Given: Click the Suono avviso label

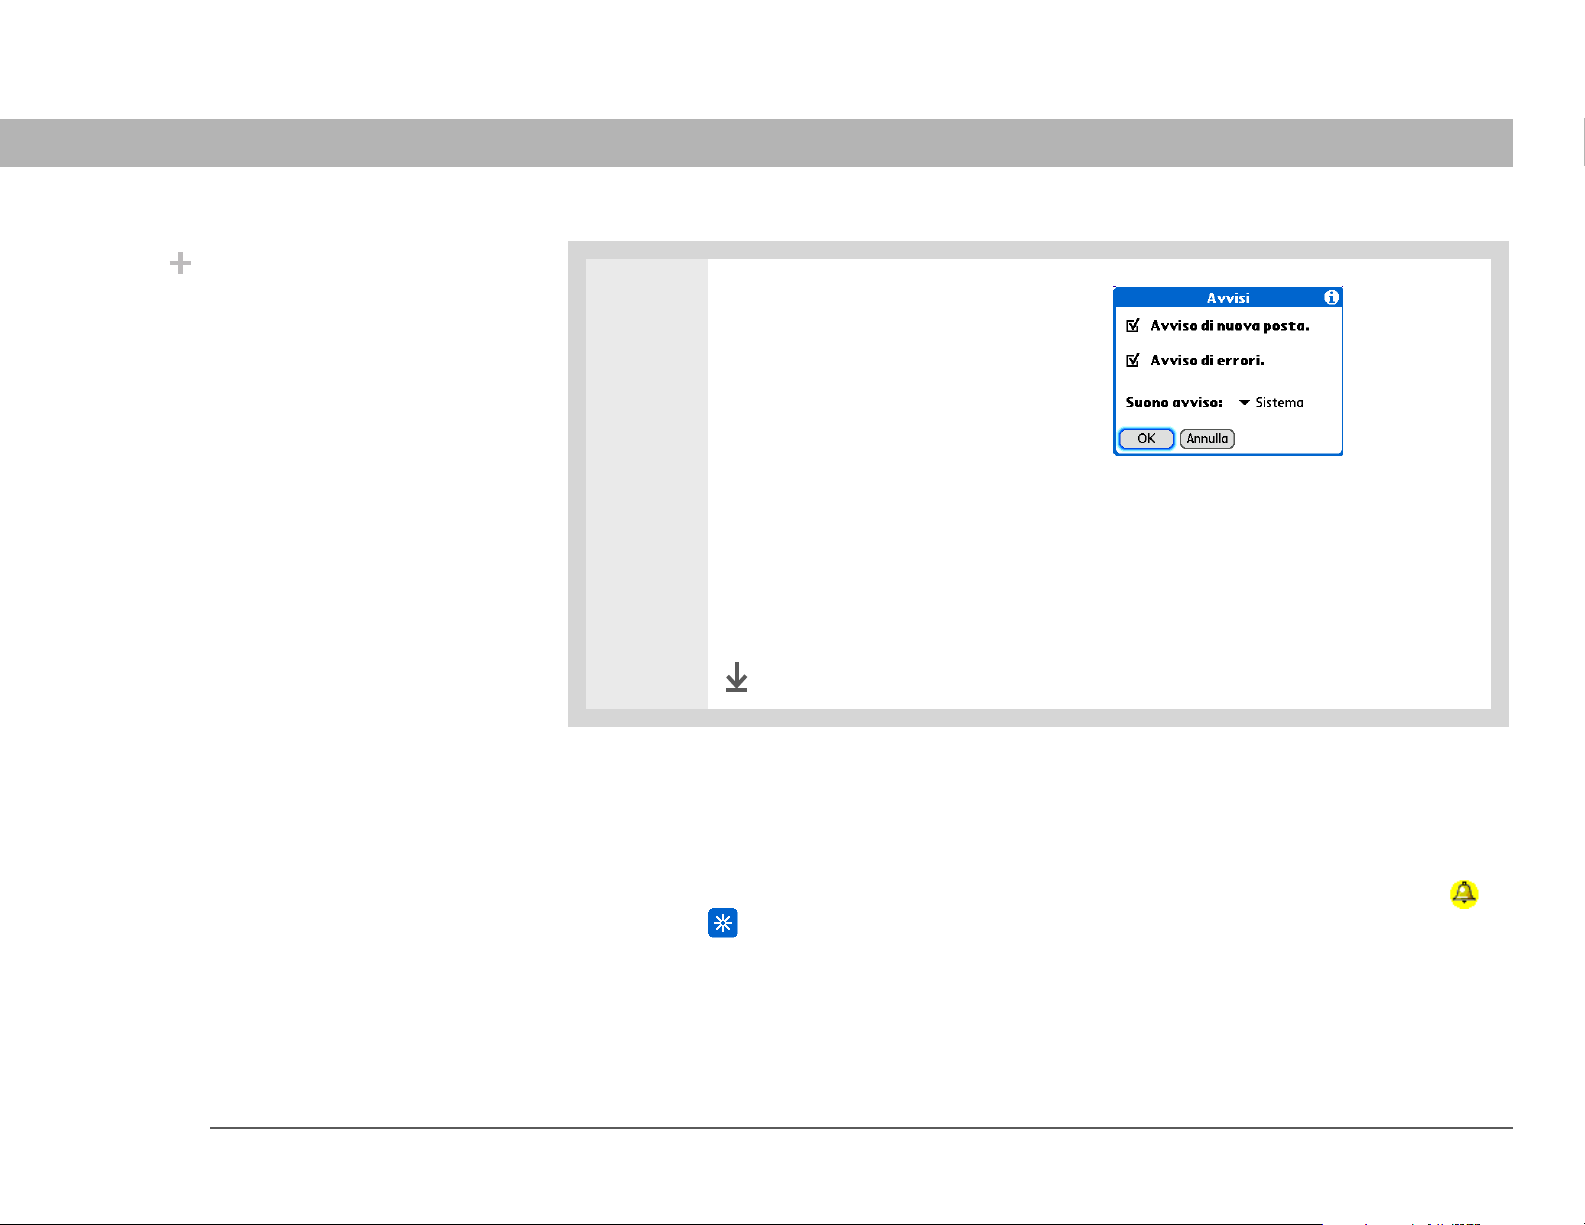Looking at the screenshot, I should [x=1174, y=402].
